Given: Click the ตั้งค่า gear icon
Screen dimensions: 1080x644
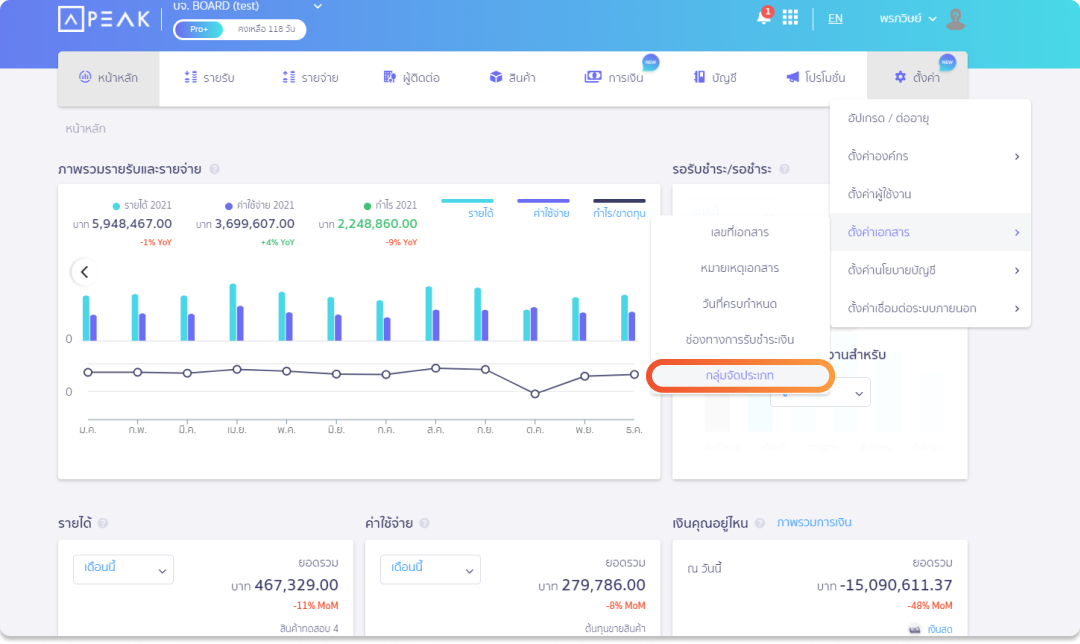Looking at the screenshot, I should [900, 77].
